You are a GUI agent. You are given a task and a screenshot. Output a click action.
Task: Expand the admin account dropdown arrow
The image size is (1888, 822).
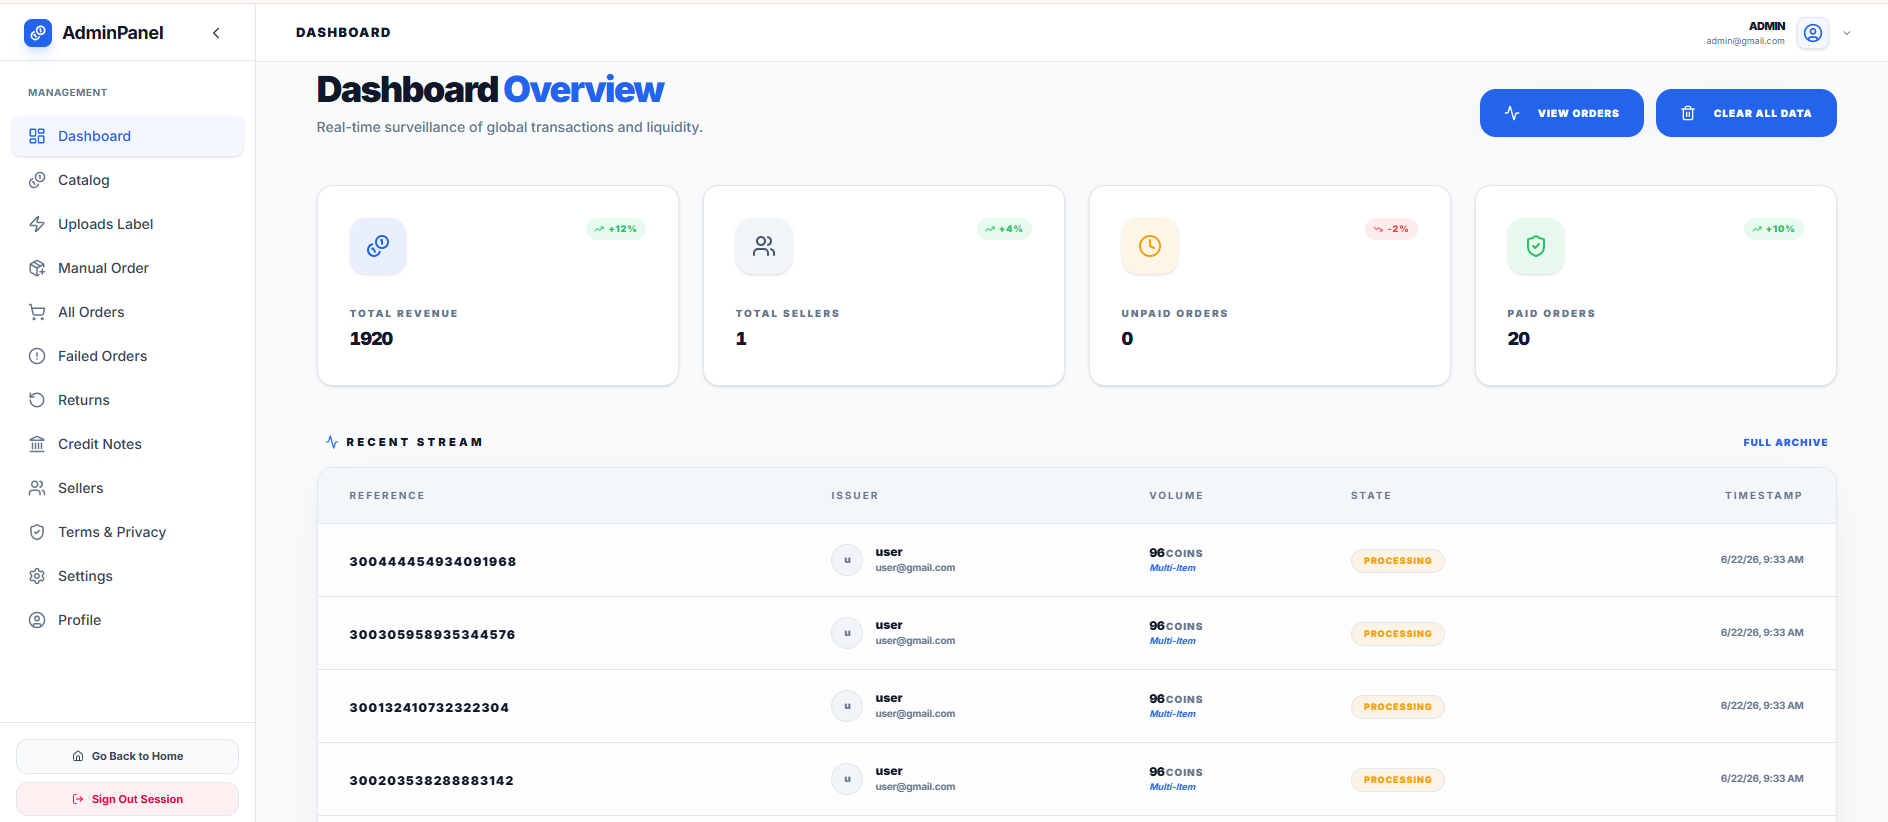pos(1847,33)
